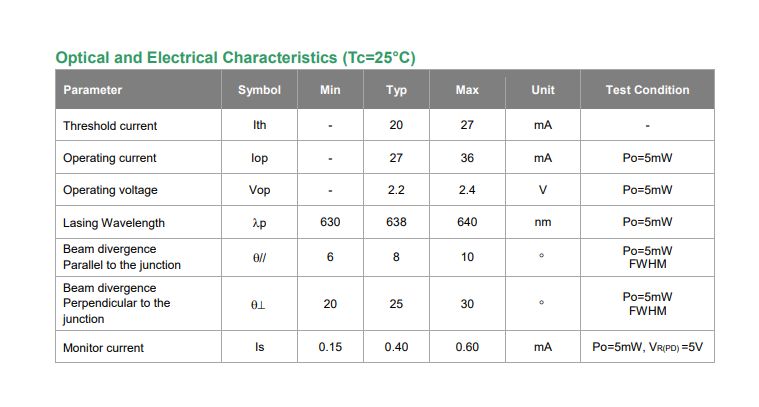Select the Vop symbol cell

click(x=259, y=190)
